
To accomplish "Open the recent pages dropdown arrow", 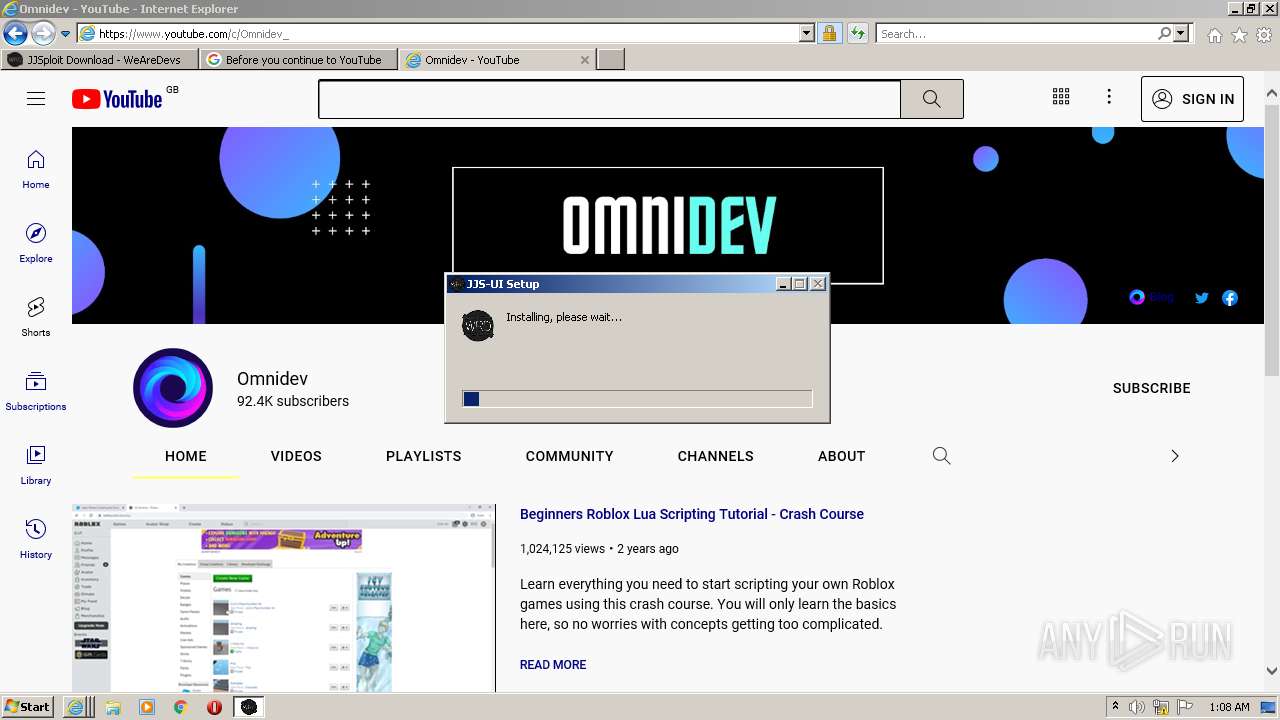I will click(66, 34).
